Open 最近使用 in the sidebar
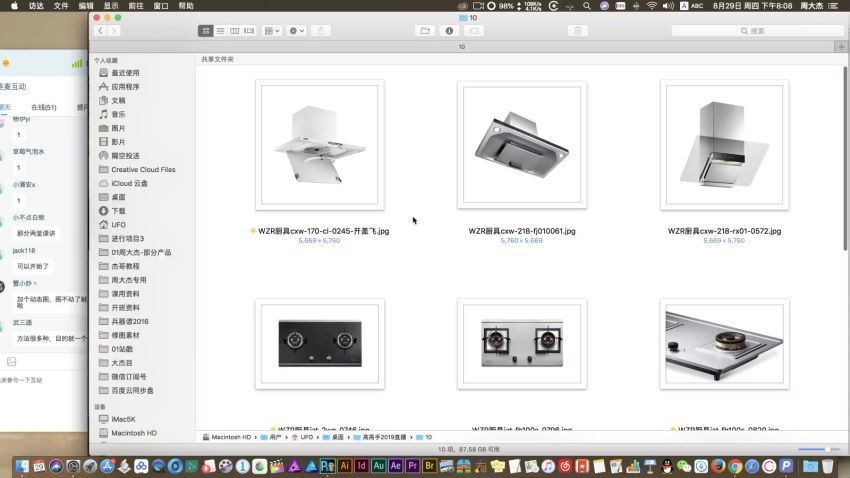This screenshot has height=478, width=850. click(125, 73)
